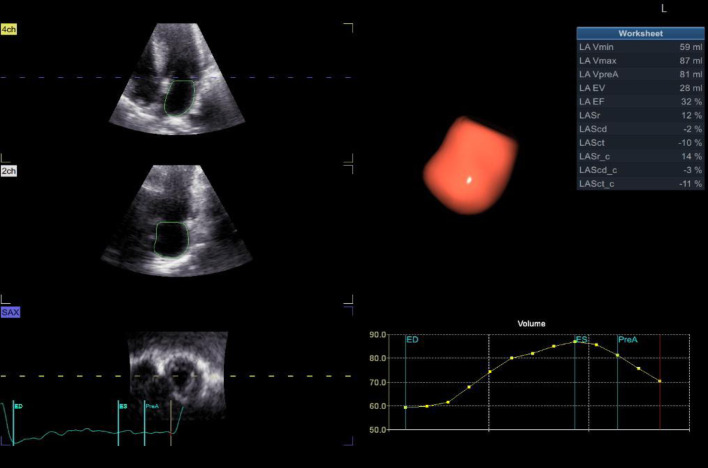The height and width of the screenshot is (468, 708).
Task: Select the LA Vmax row in worksheet
Action: (x=639, y=60)
